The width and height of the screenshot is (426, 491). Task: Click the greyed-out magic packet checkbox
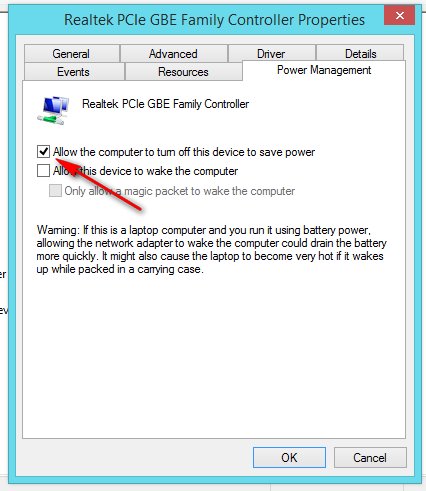point(55,191)
